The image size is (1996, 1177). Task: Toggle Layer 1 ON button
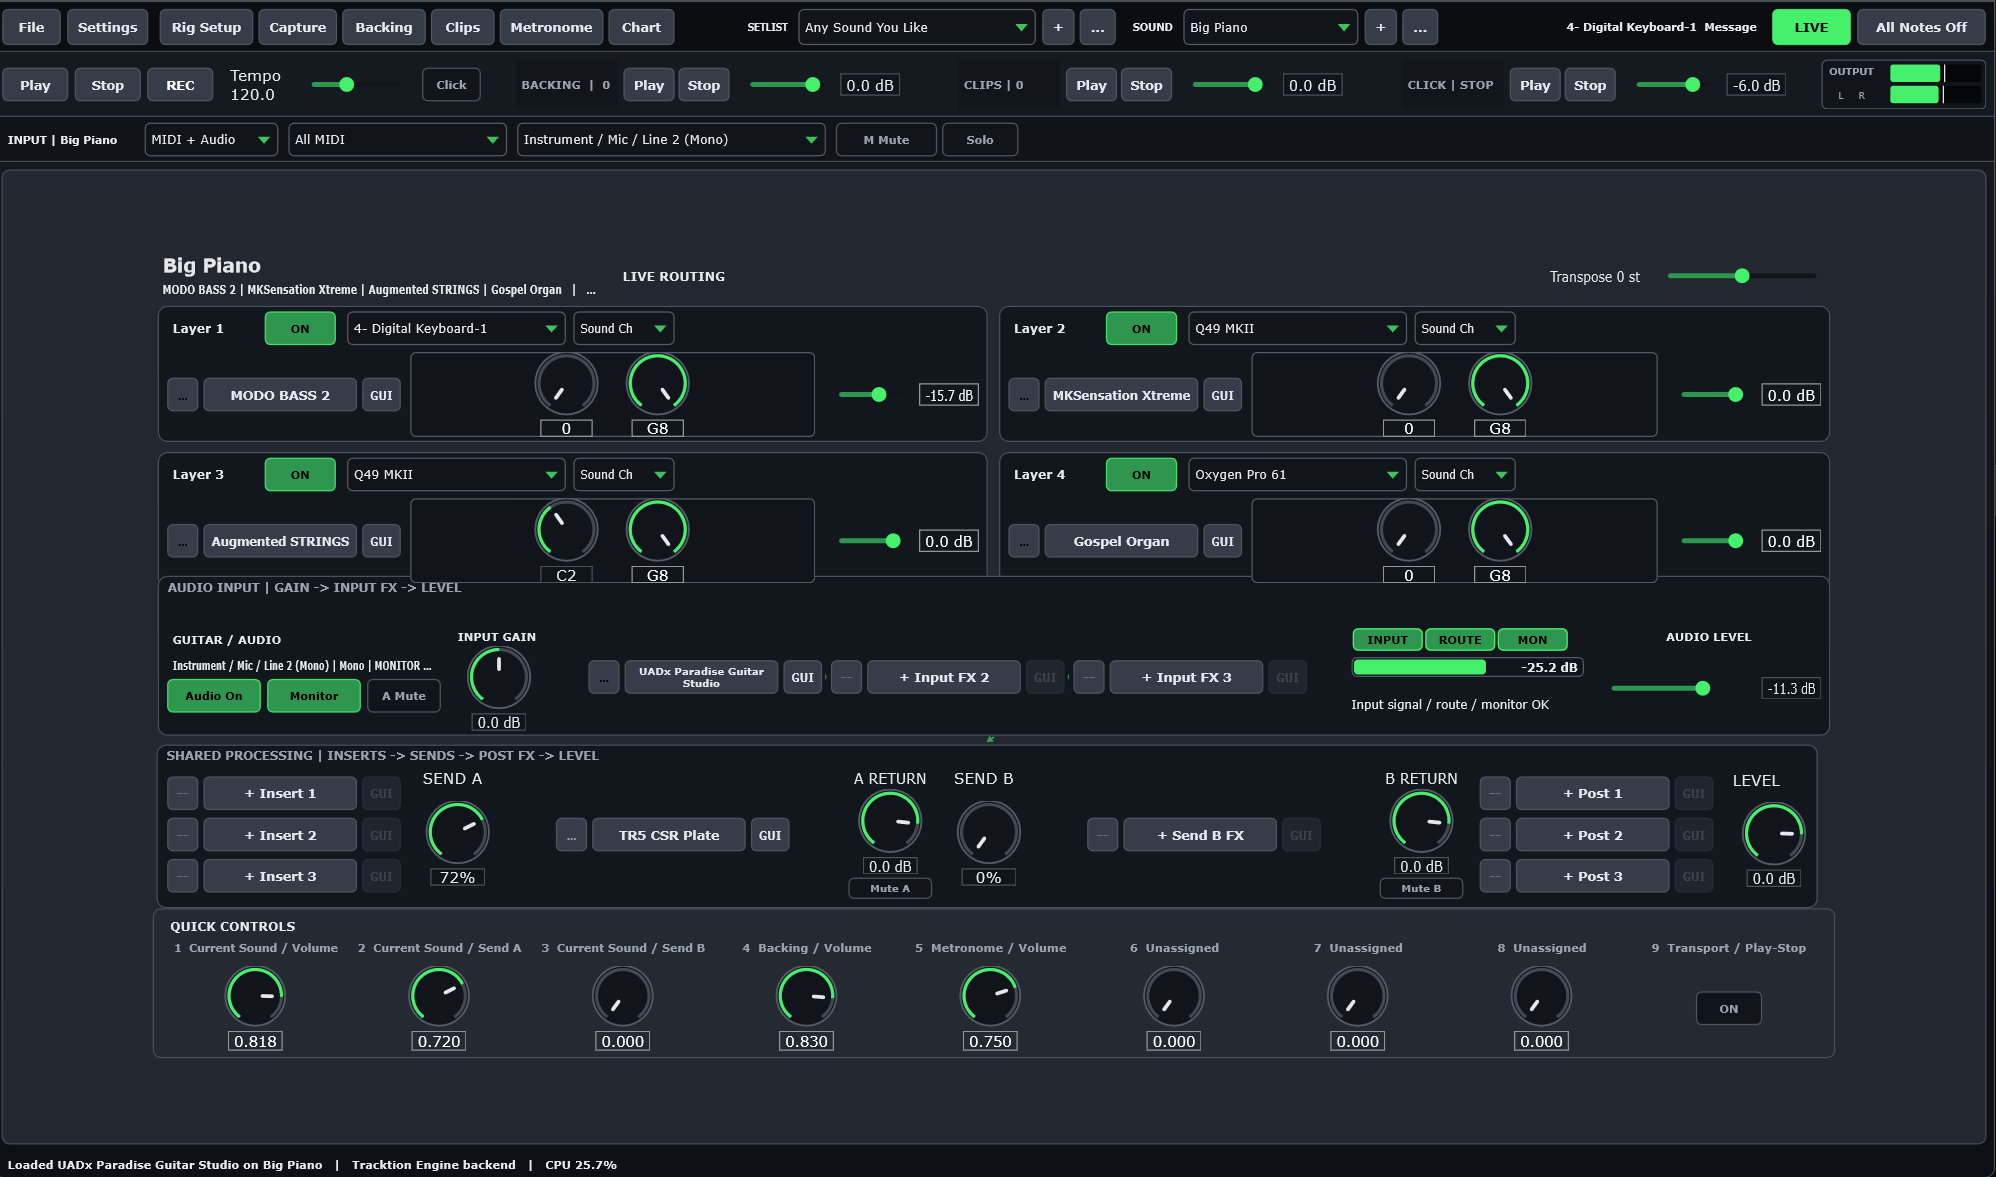coord(300,328)
